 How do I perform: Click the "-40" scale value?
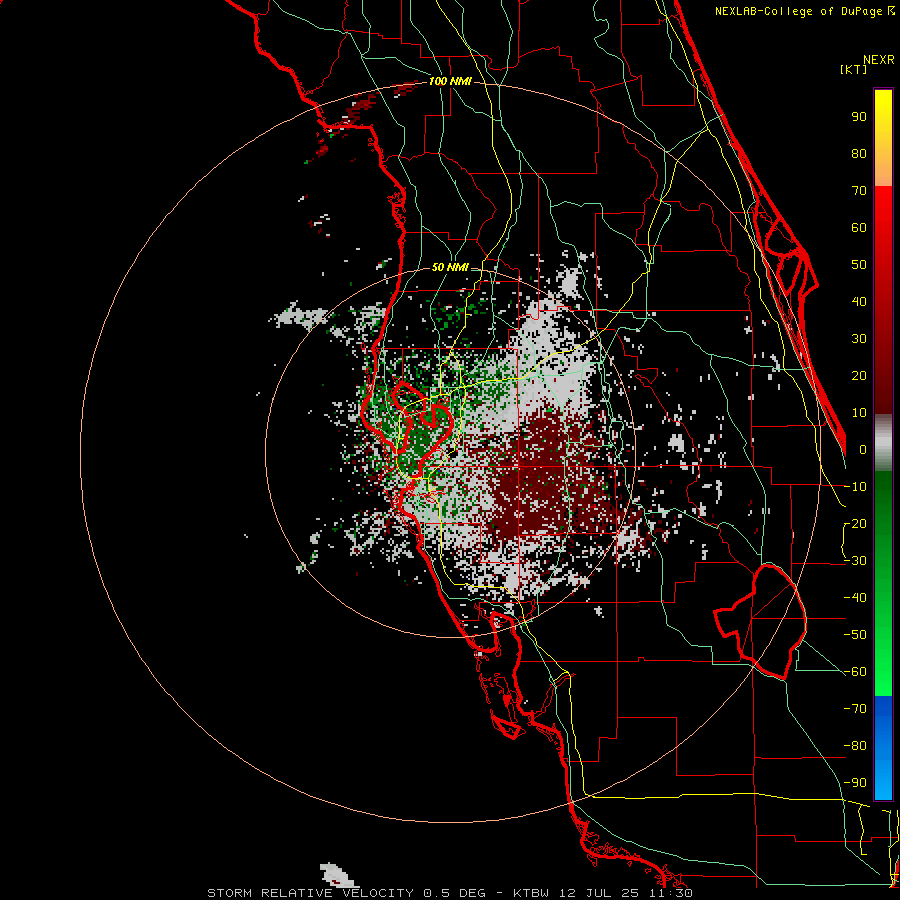click(856, 598)
